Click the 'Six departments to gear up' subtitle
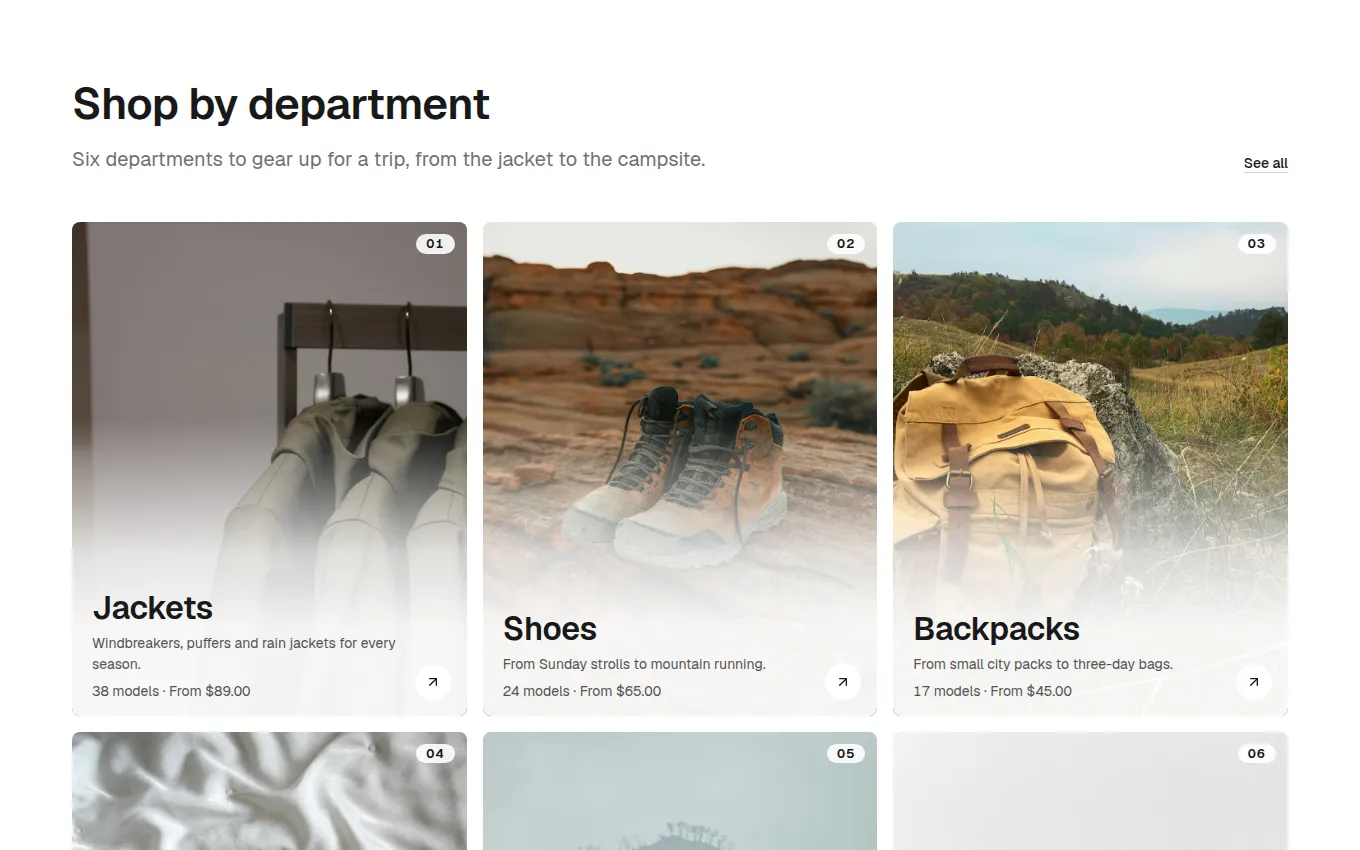This screenshot has width=1360, height=850. coord(389,159)
